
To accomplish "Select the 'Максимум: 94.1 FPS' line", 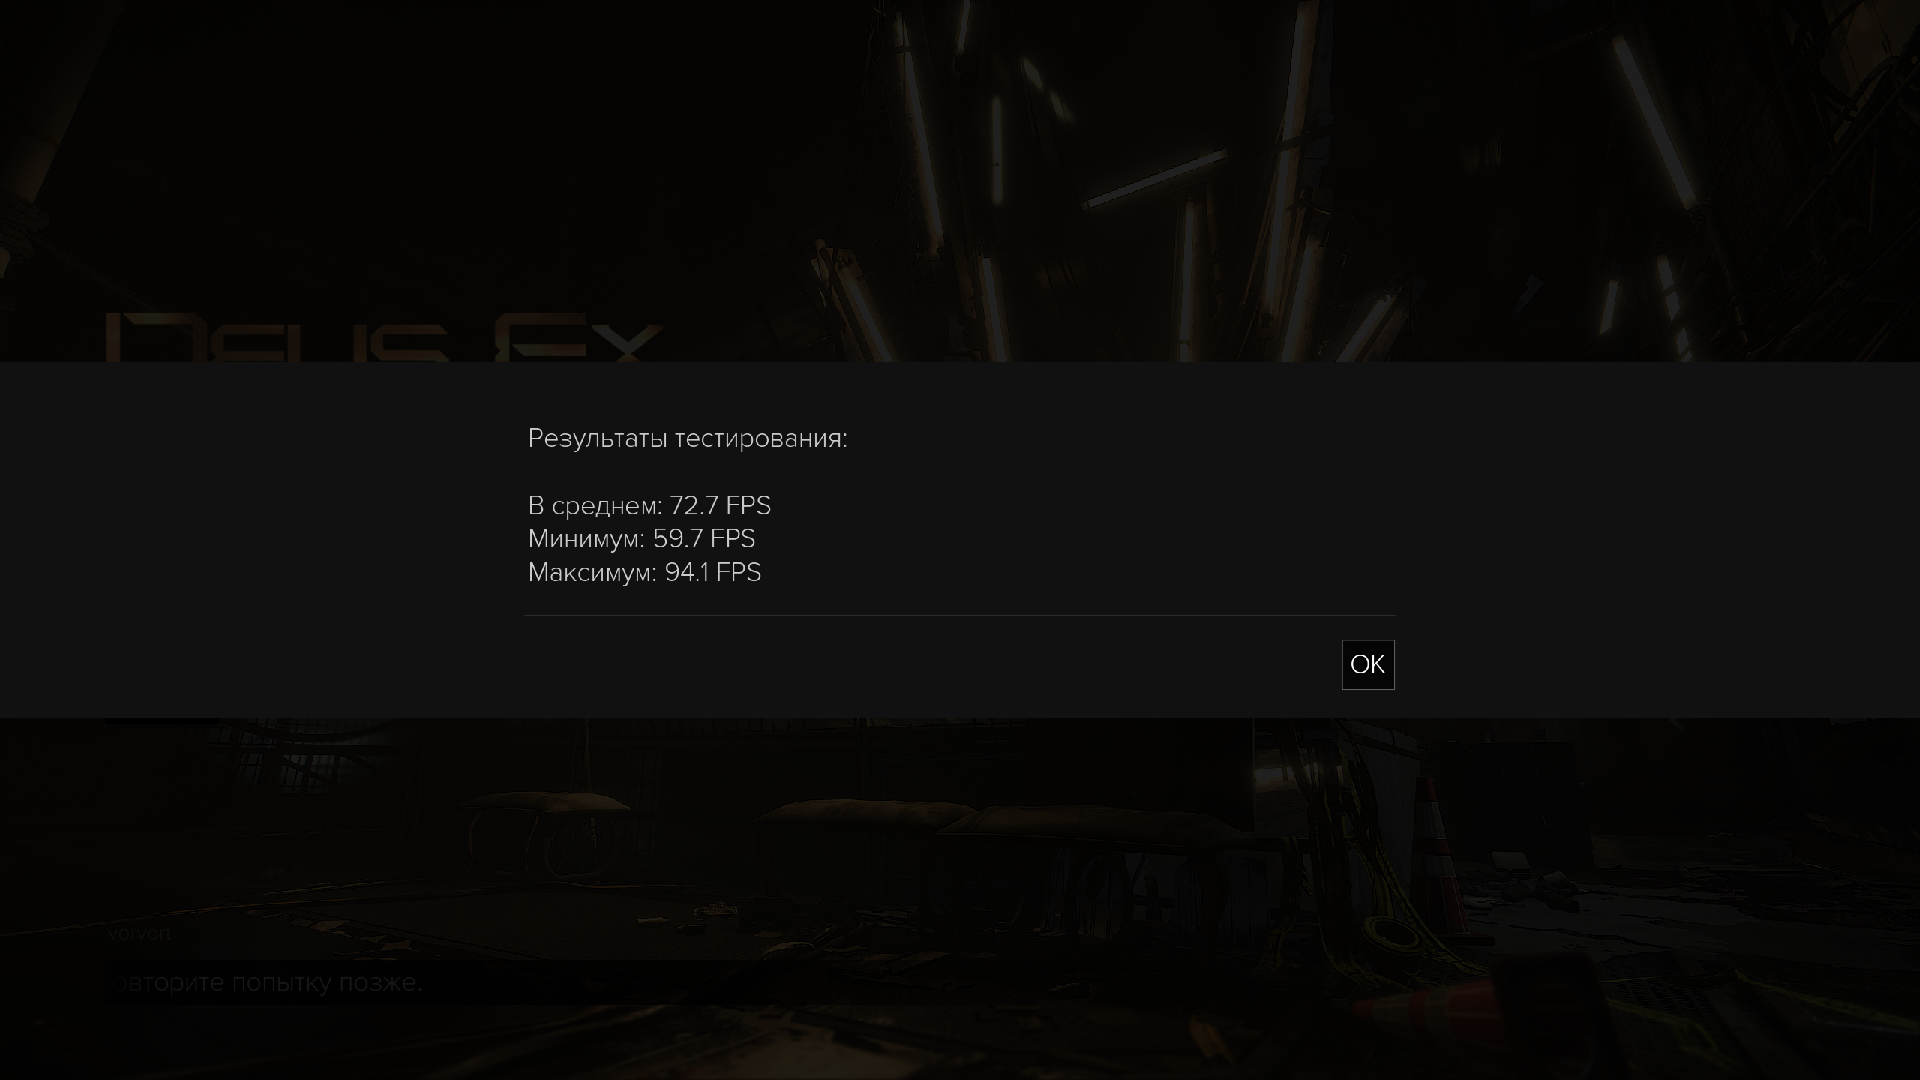I will pos(644,573).
